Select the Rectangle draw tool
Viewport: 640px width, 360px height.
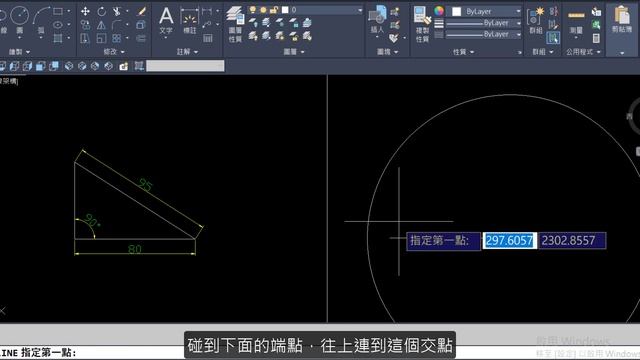[58, 11]
